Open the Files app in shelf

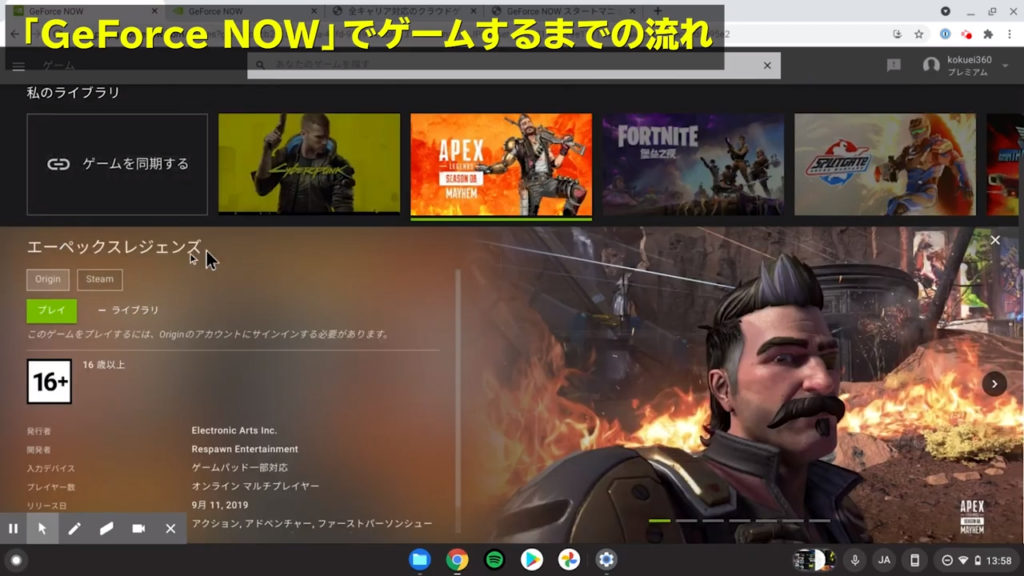420,560
